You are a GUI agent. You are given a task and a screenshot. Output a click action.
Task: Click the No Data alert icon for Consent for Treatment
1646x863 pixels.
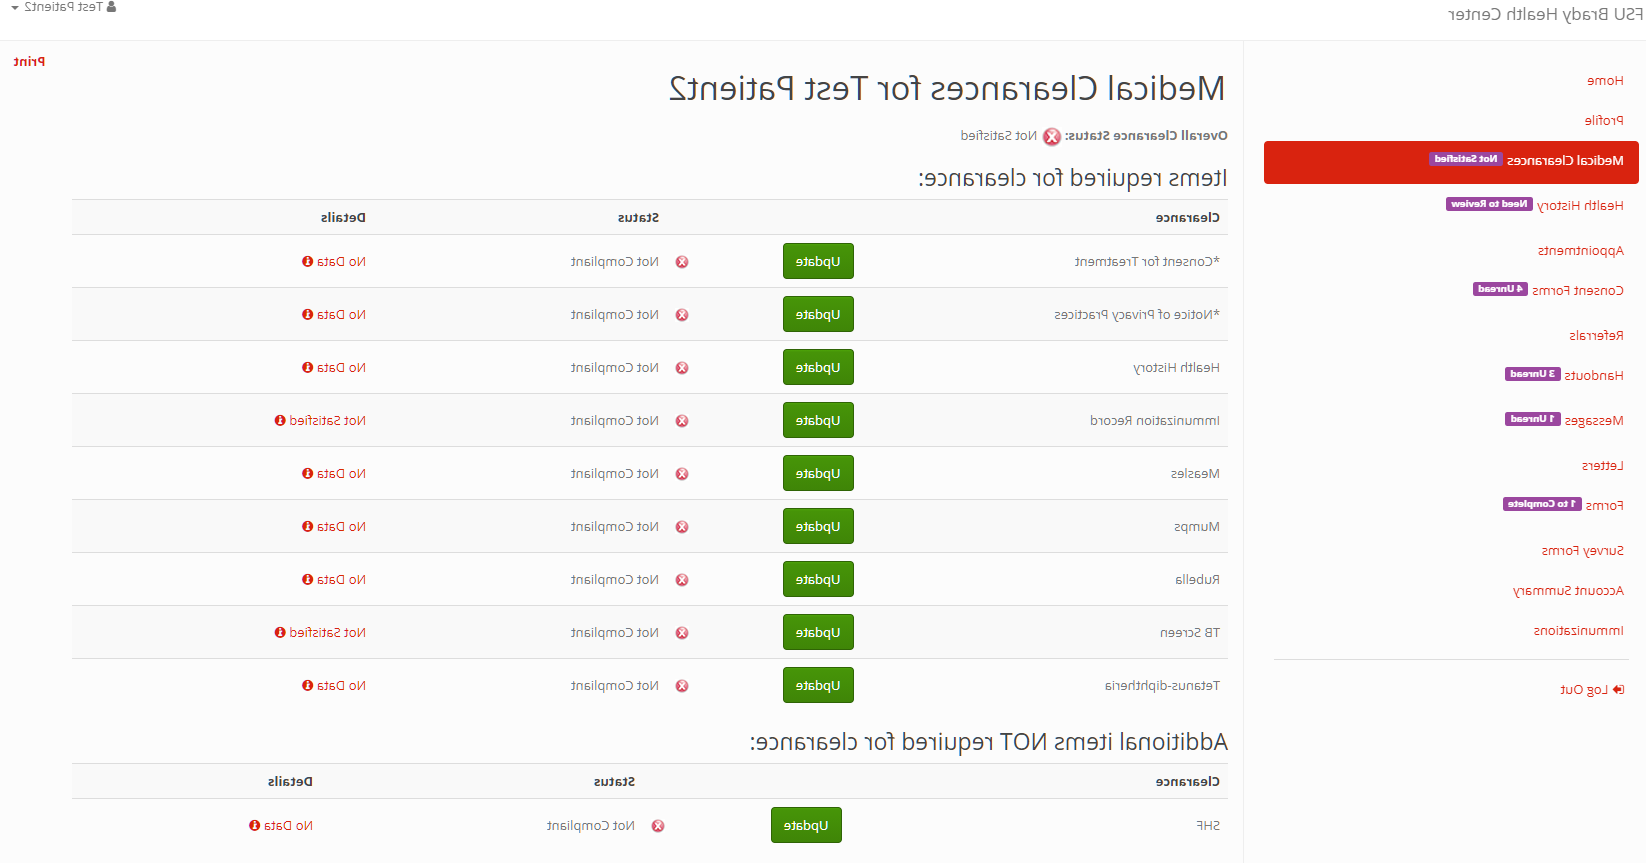pyautogui.click(x=308, y=261)
